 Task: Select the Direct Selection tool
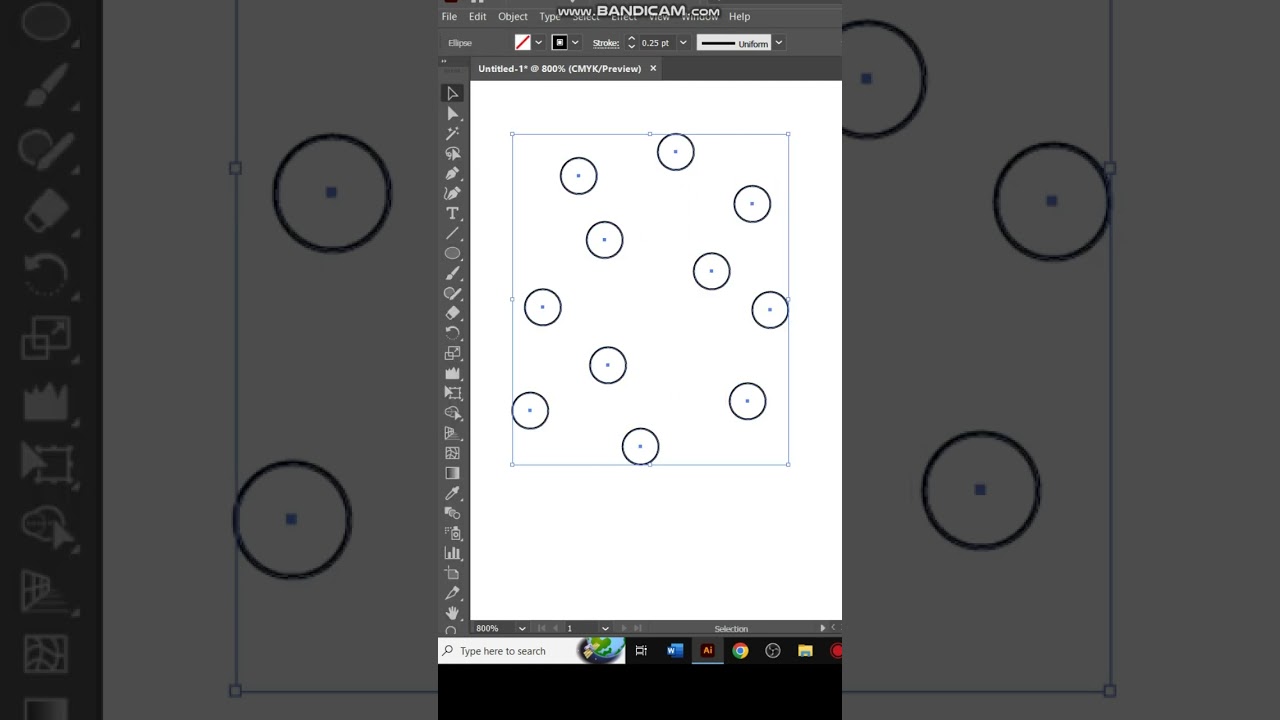tap(452, 113)
